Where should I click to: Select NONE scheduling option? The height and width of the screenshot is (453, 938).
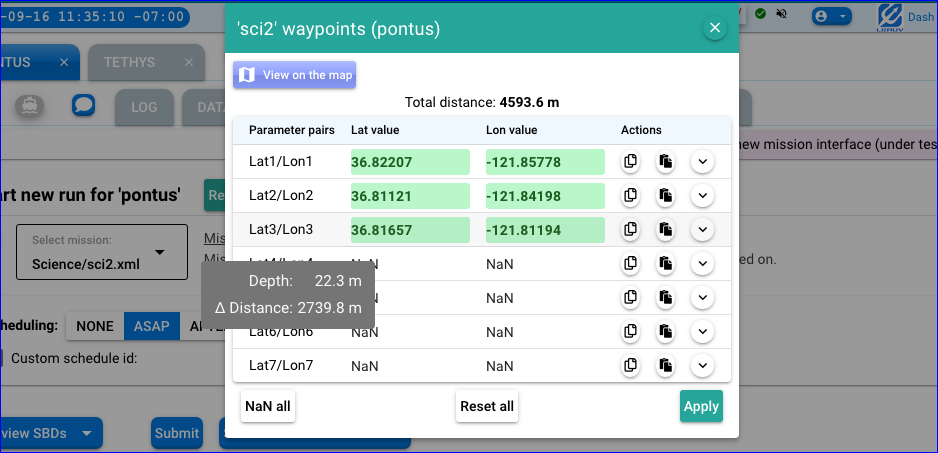click(x=95, y=326)
